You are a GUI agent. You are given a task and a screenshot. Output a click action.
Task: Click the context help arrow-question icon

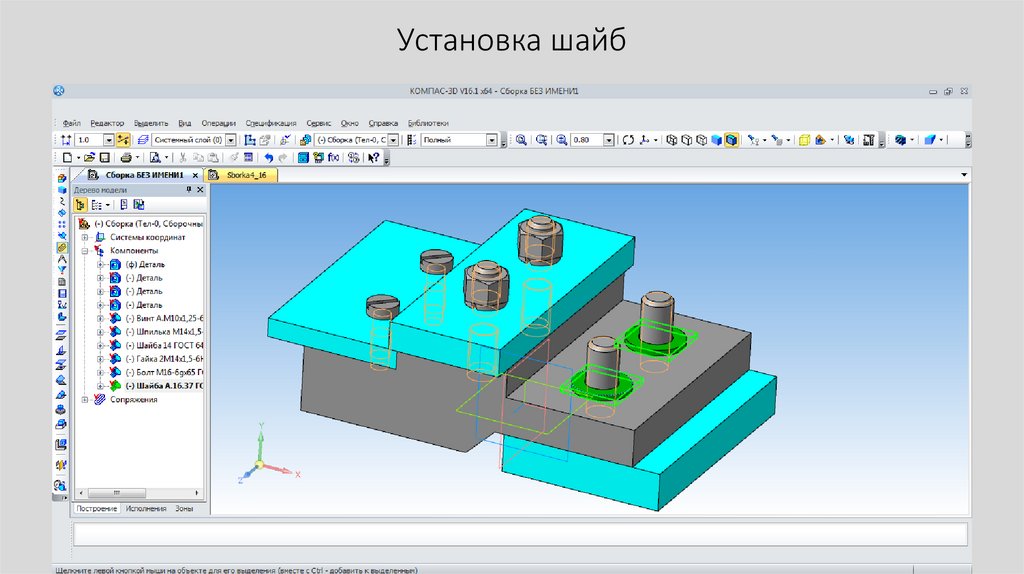pyautogui.click(x=374, y=157)
